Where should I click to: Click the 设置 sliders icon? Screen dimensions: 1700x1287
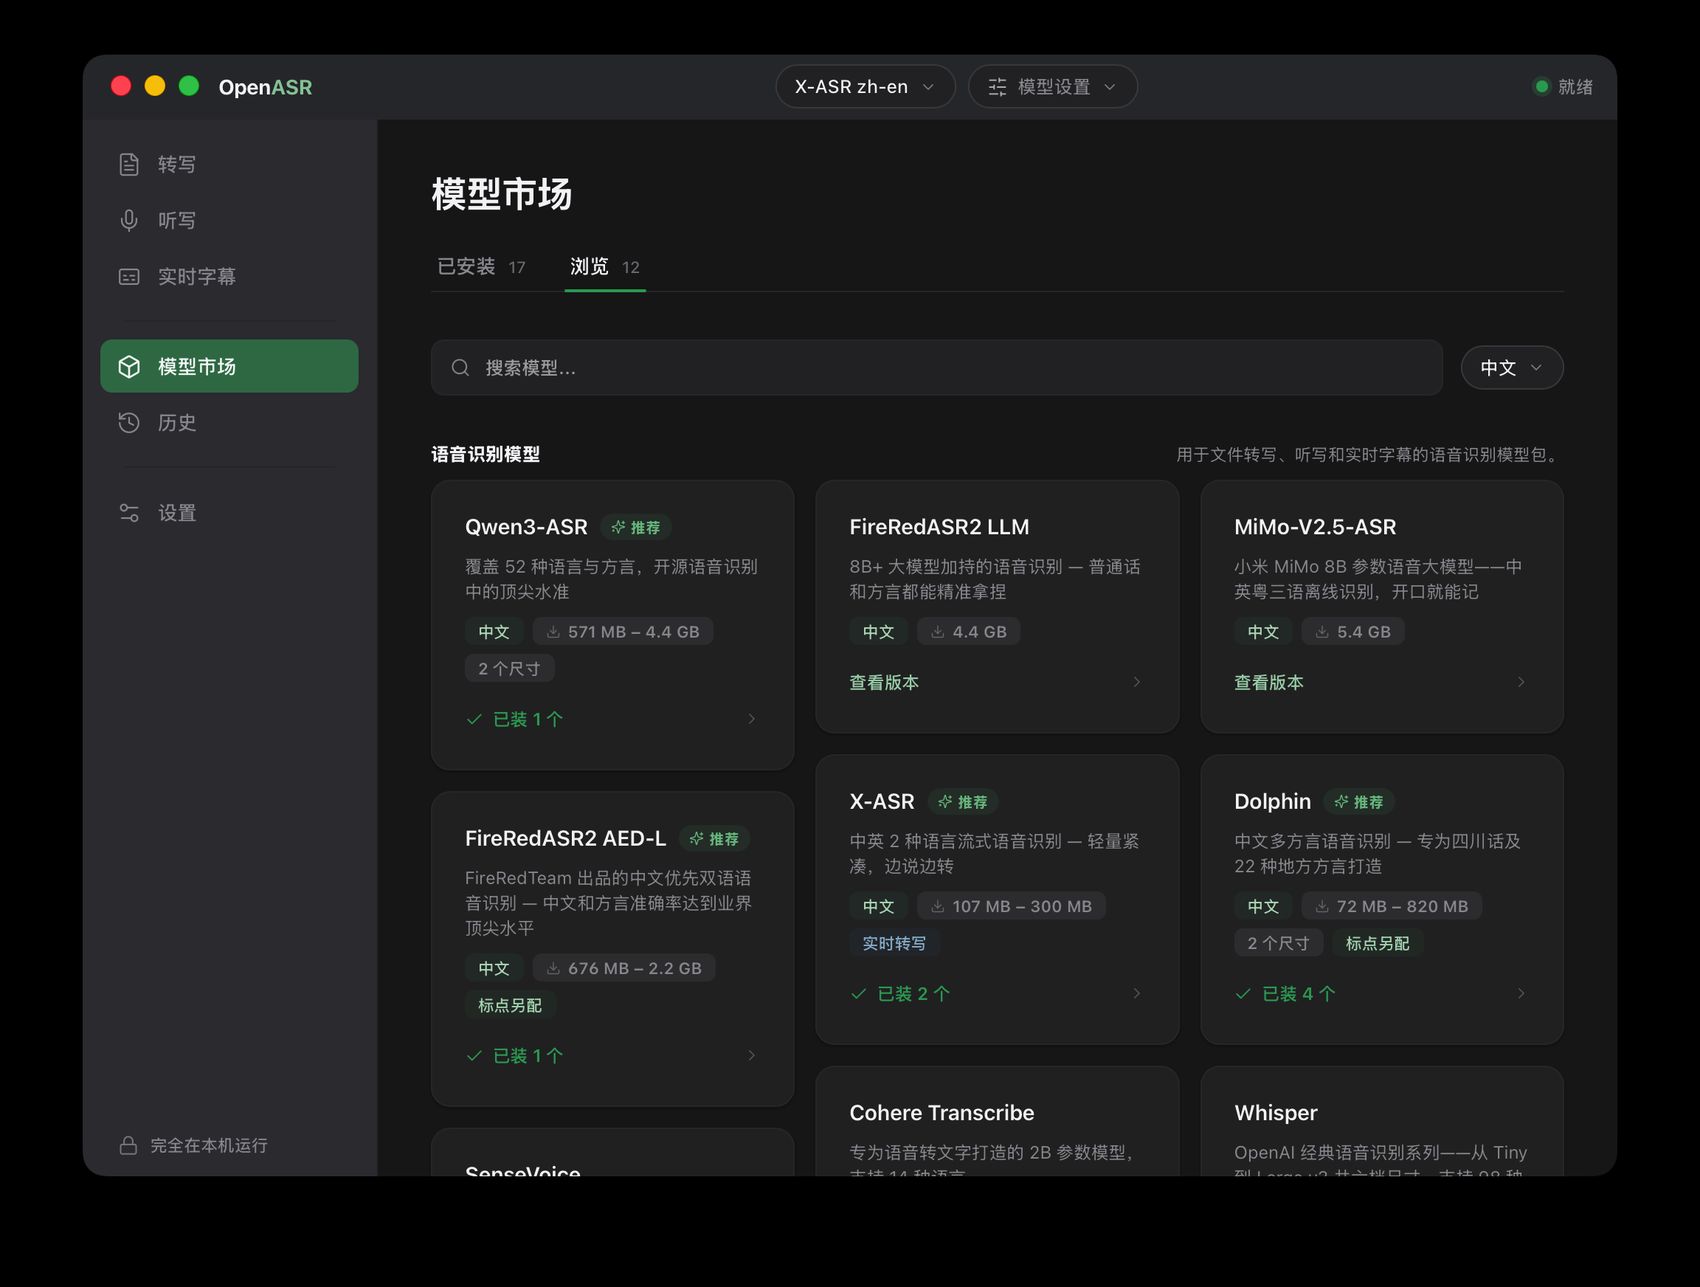[129, 513]
